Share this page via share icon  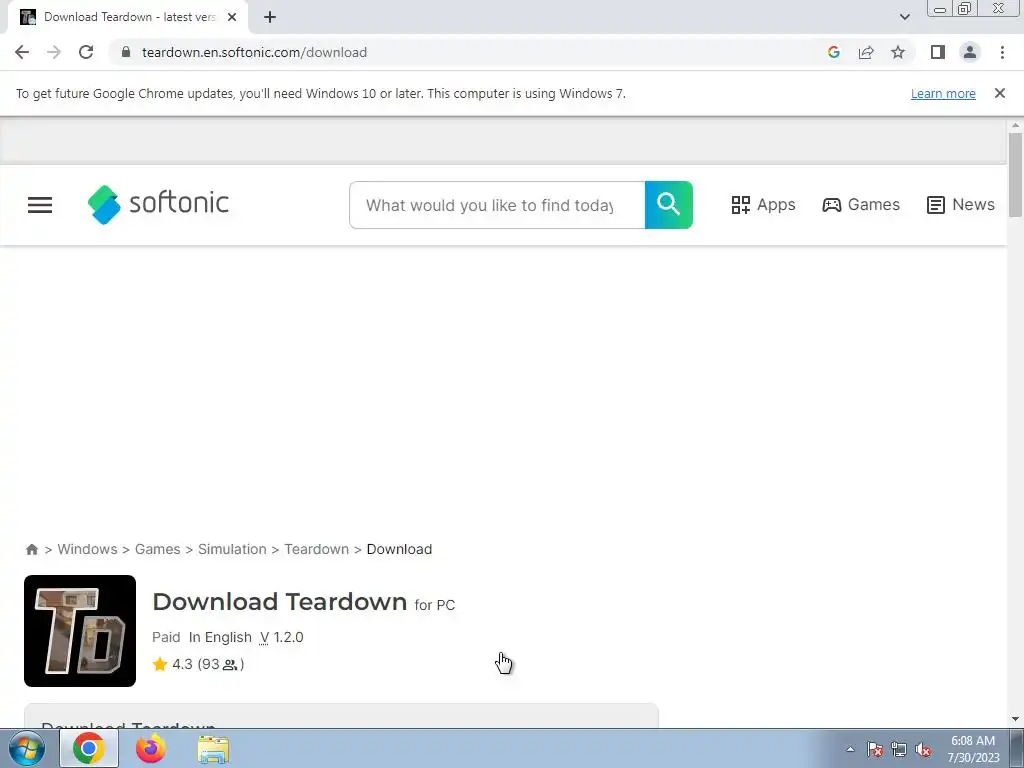click(x=866, y=52)
